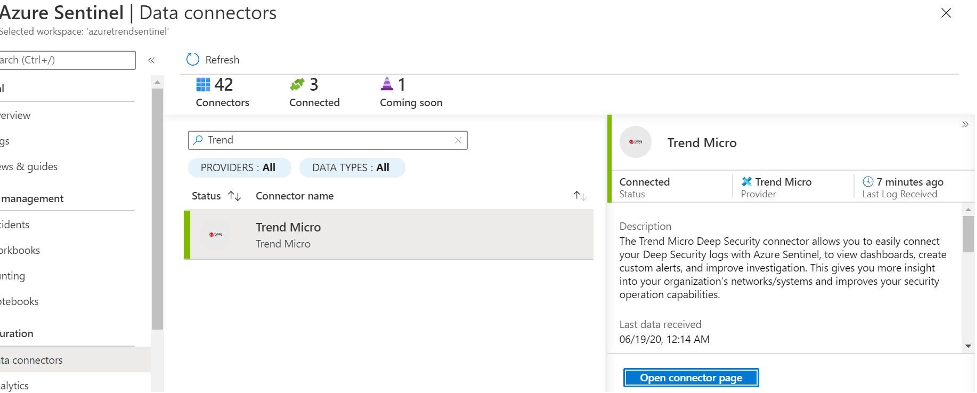Click Open connector page button
Screen dimensions: 977x393
pyautogui.click(x=691, y=377)
